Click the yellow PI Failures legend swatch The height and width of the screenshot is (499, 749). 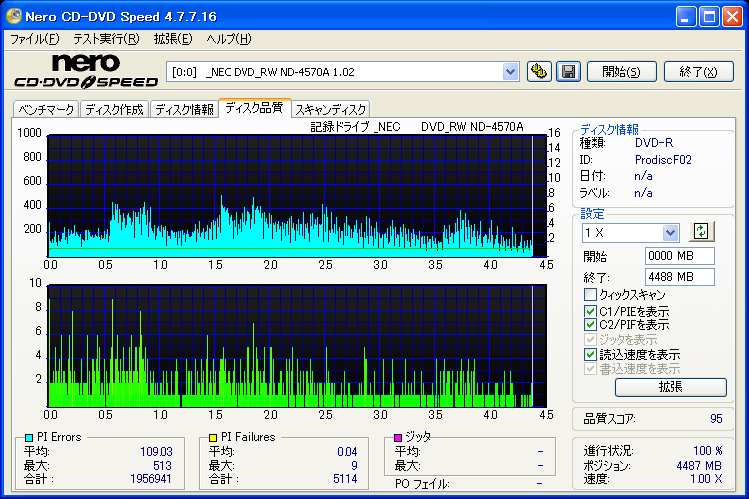tap(213, 437)
